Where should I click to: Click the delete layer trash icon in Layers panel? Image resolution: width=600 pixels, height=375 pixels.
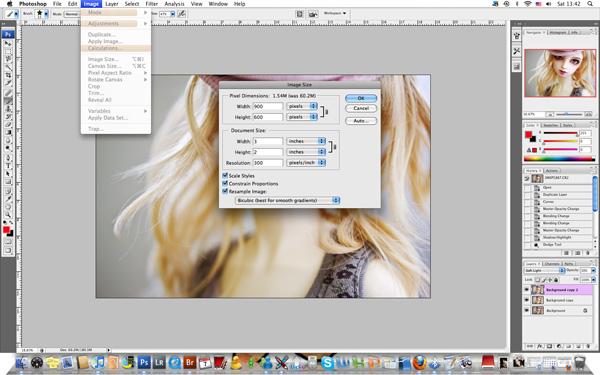[x=588, y=346]
